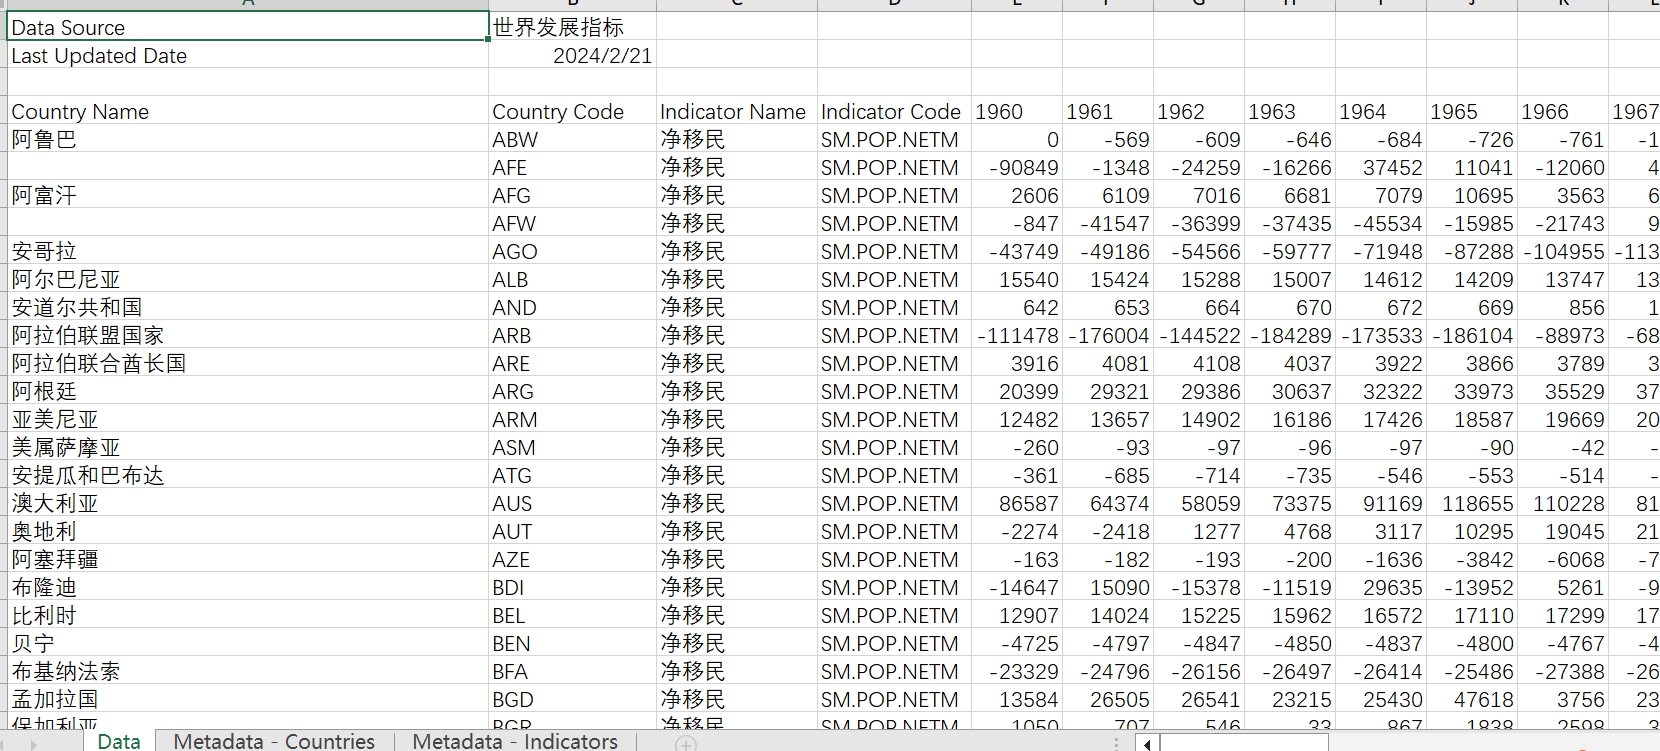This screenshot has width=1660, height=751.
Task: Select the country name cell 孟加拉国
Action: click(x=248, y=699)
